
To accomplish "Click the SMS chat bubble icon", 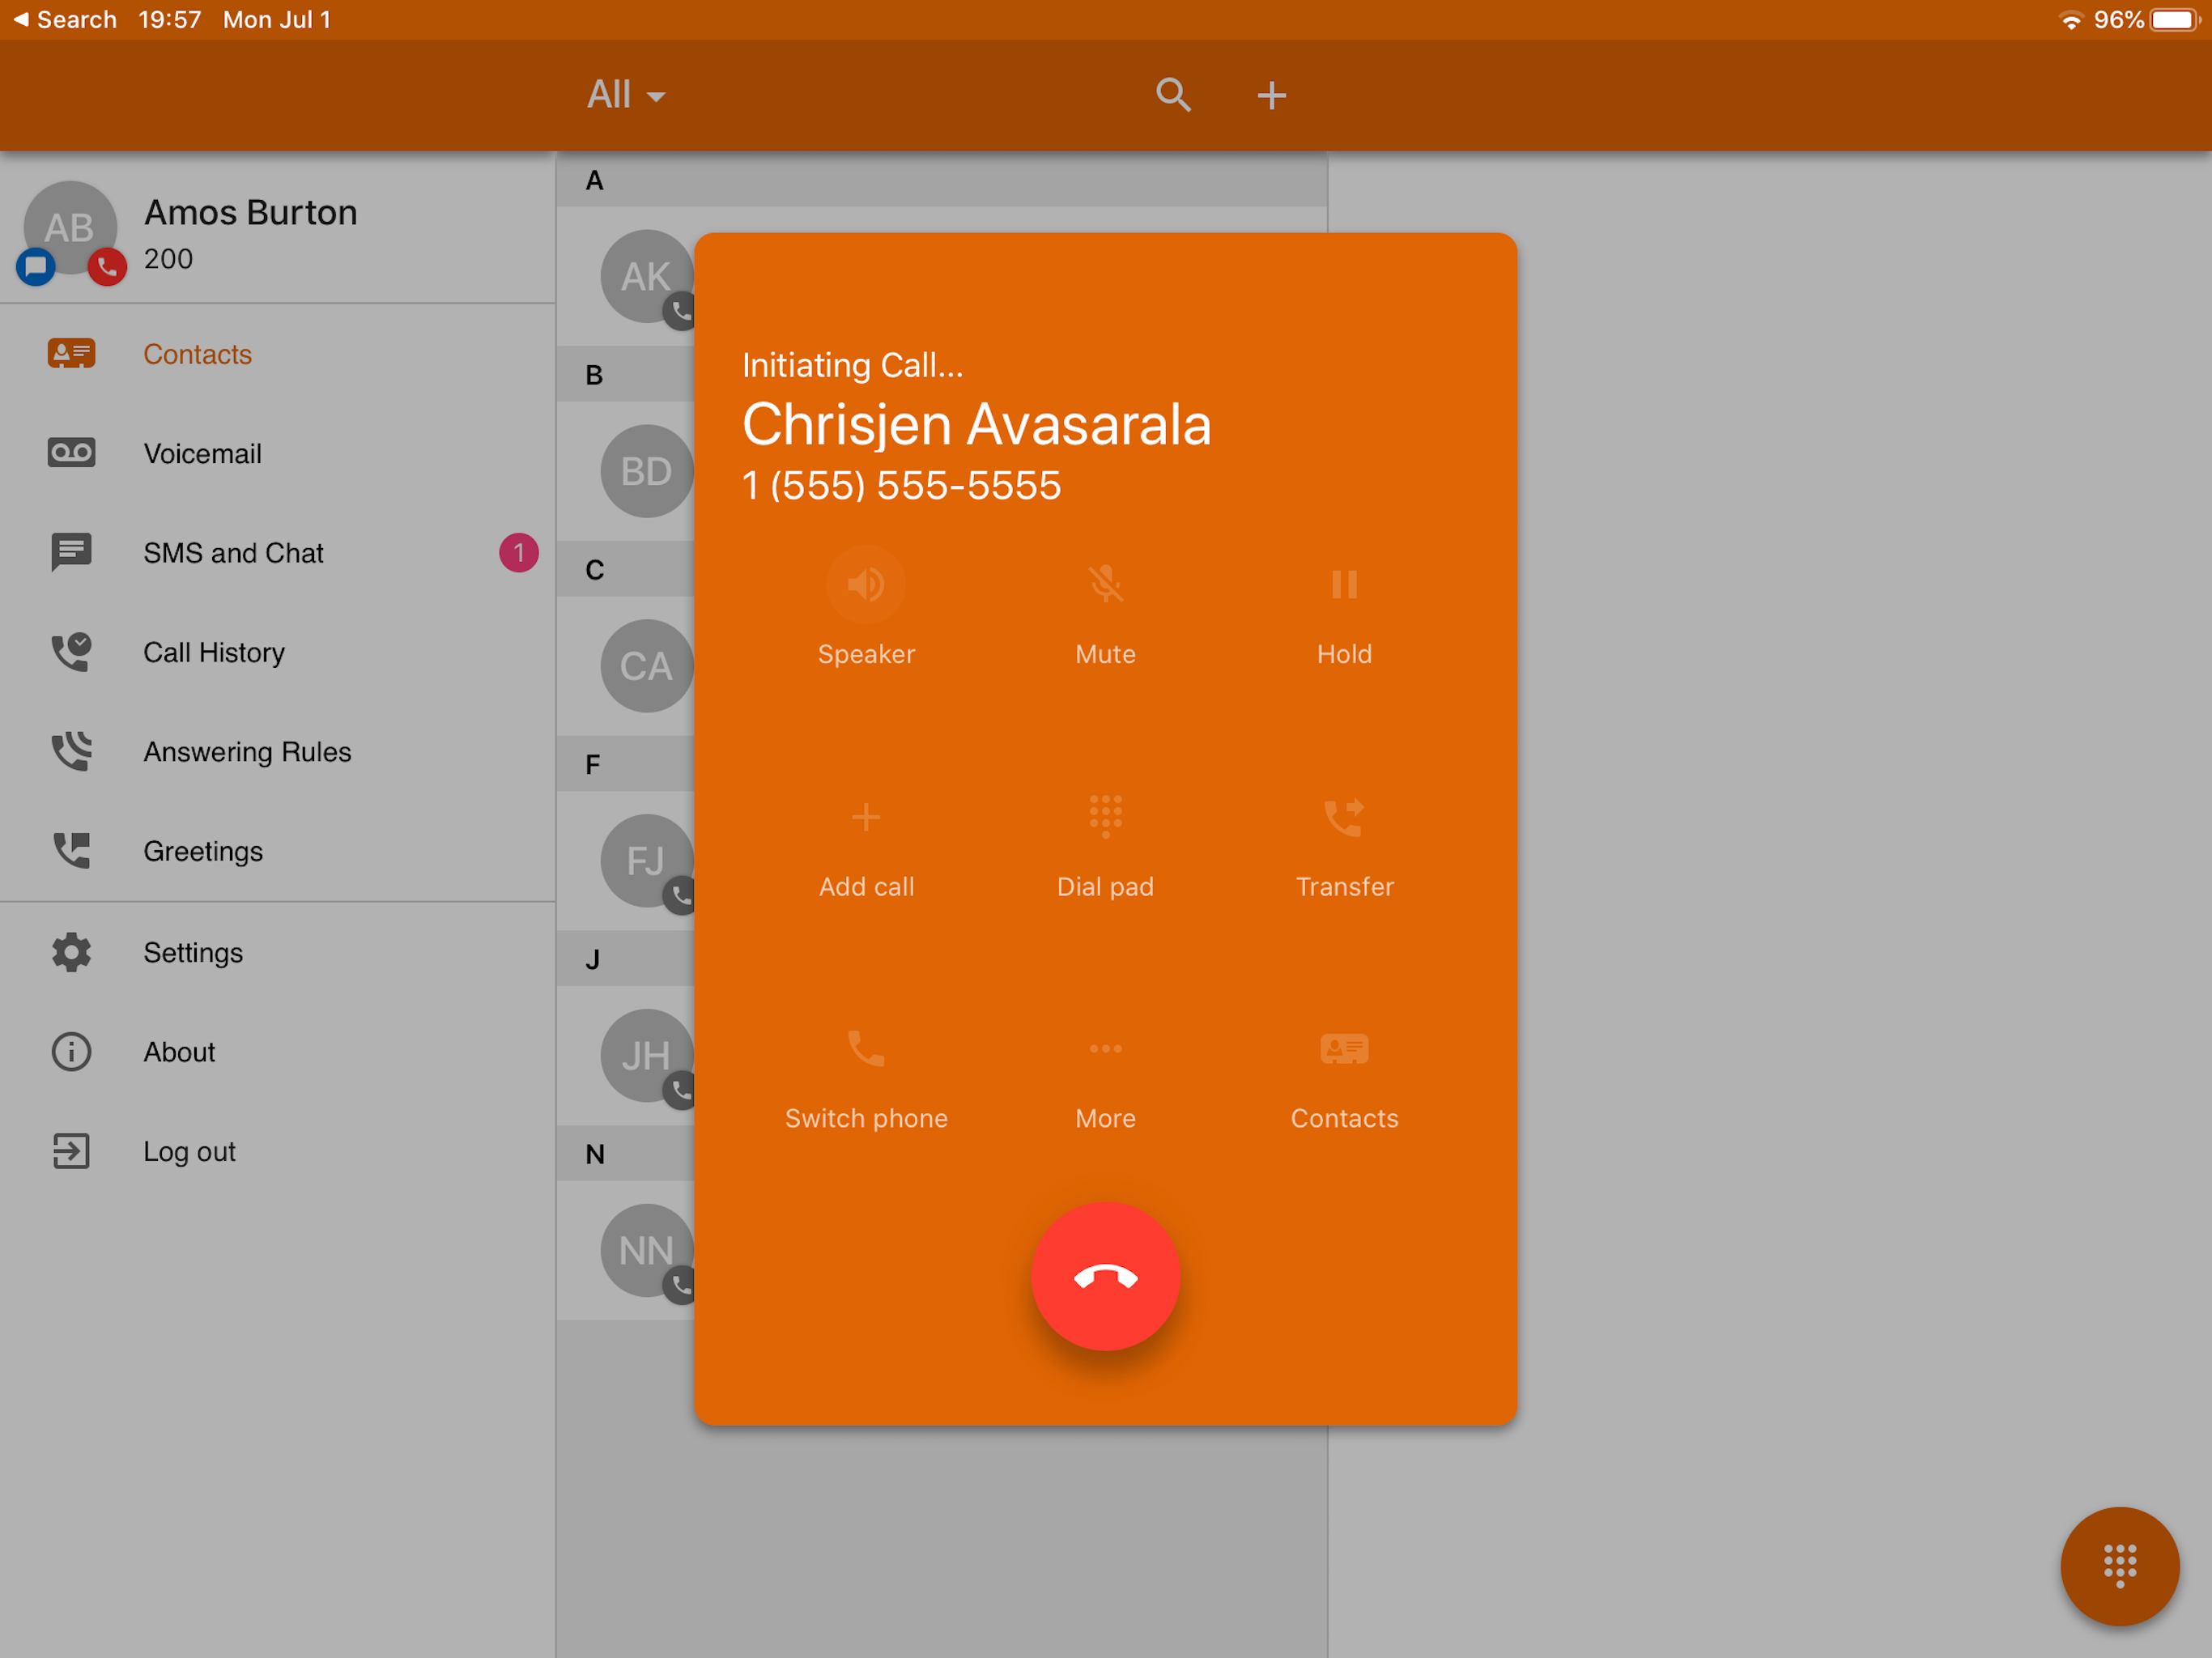I will coord(71,552).
